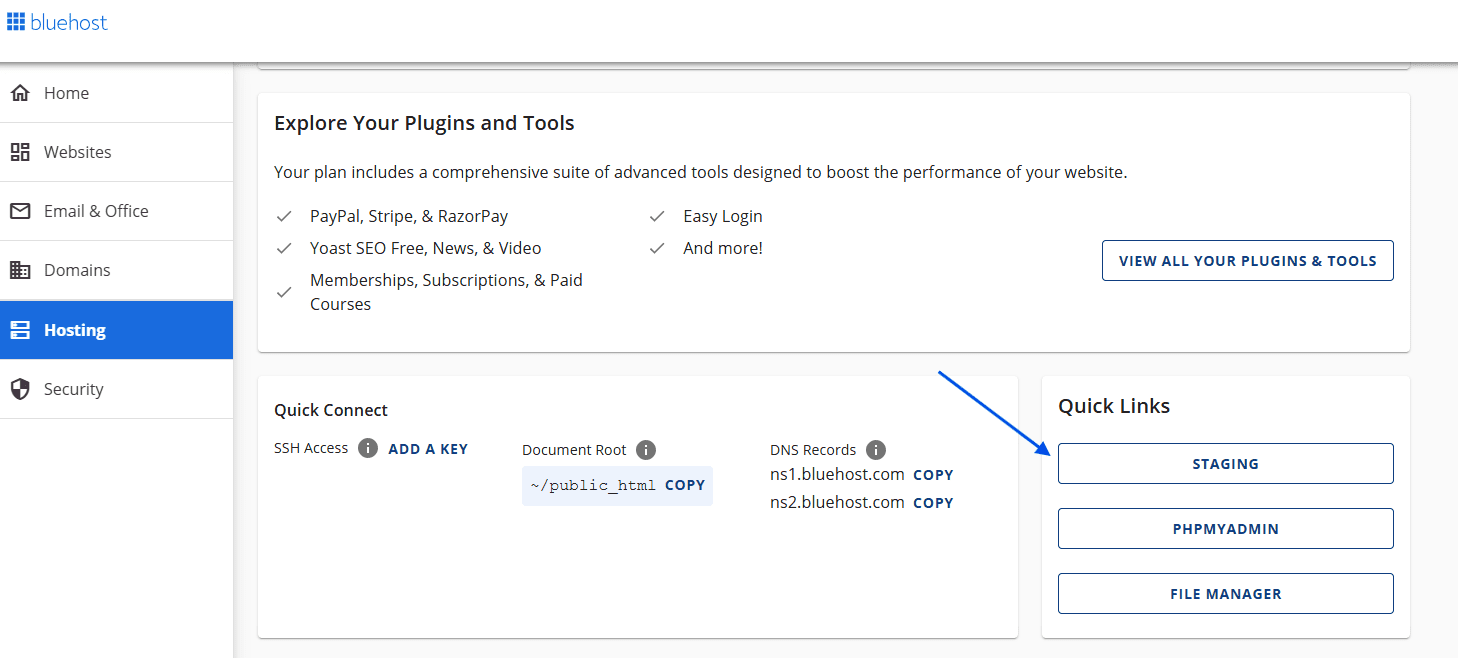Click the Quick Links heading
The width and height of the screenshot is (1458, 658).
[x=1114, y=406]
